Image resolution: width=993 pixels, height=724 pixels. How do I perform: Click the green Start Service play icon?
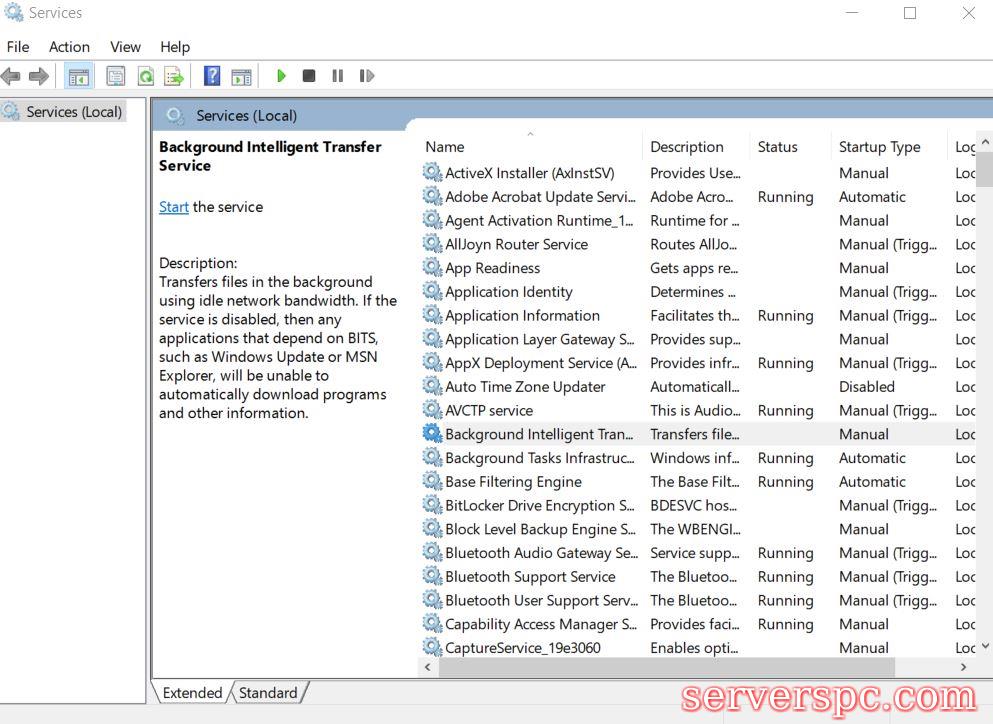click(282, 76)
